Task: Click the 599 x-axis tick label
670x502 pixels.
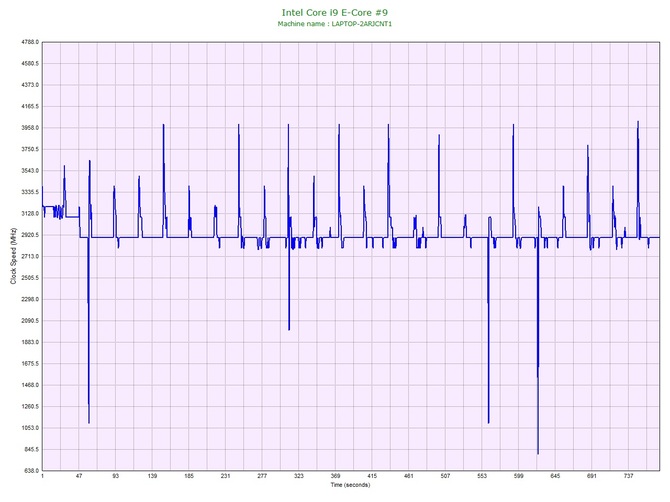Action: point(518,476)
